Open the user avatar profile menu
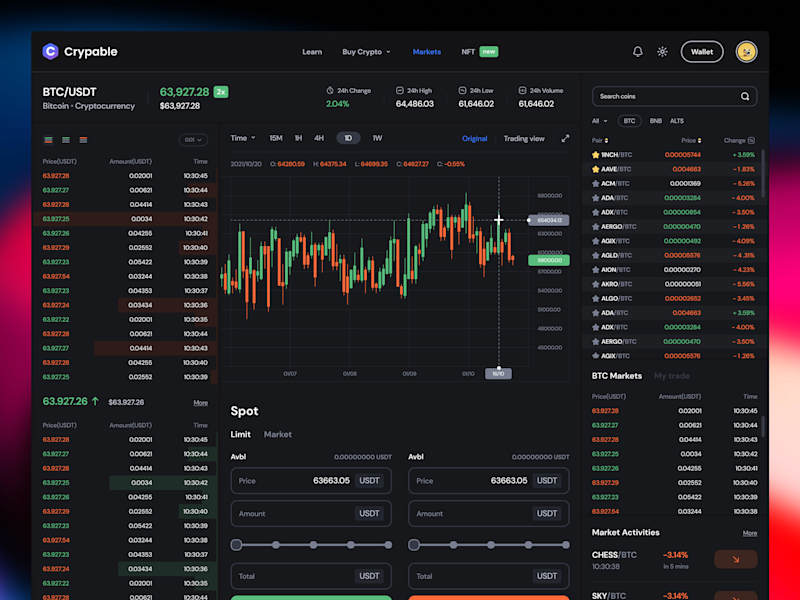Image resolution: width=800 pixels, height=600 pixels. click(746, 52)
